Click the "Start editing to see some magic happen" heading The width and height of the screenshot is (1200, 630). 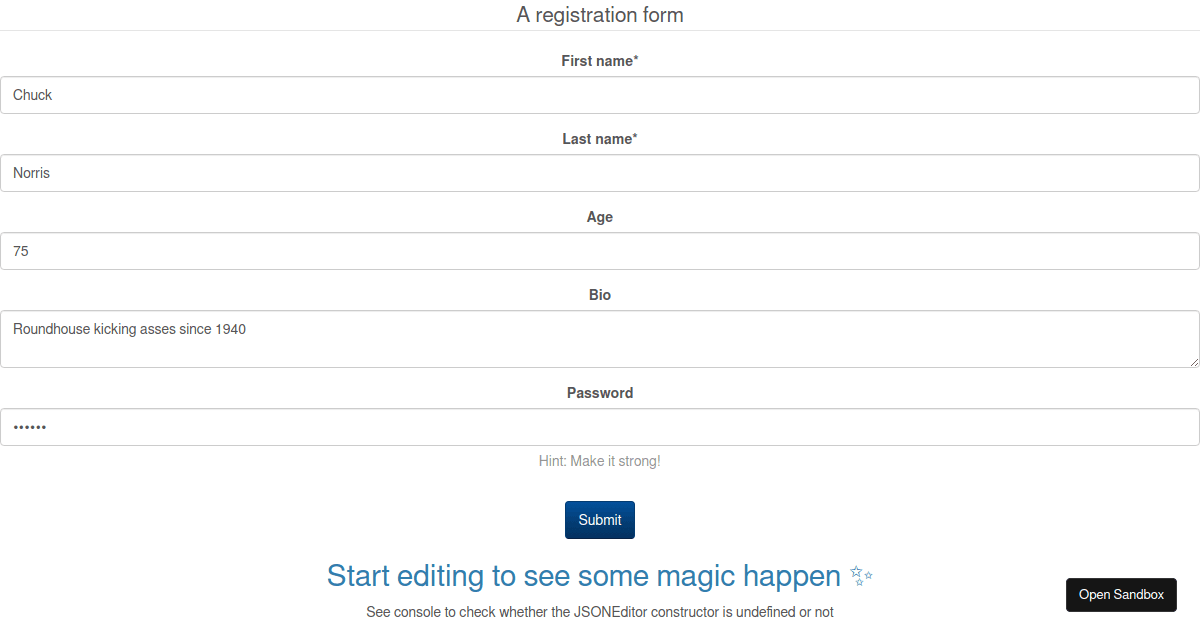tap(583, 576)
